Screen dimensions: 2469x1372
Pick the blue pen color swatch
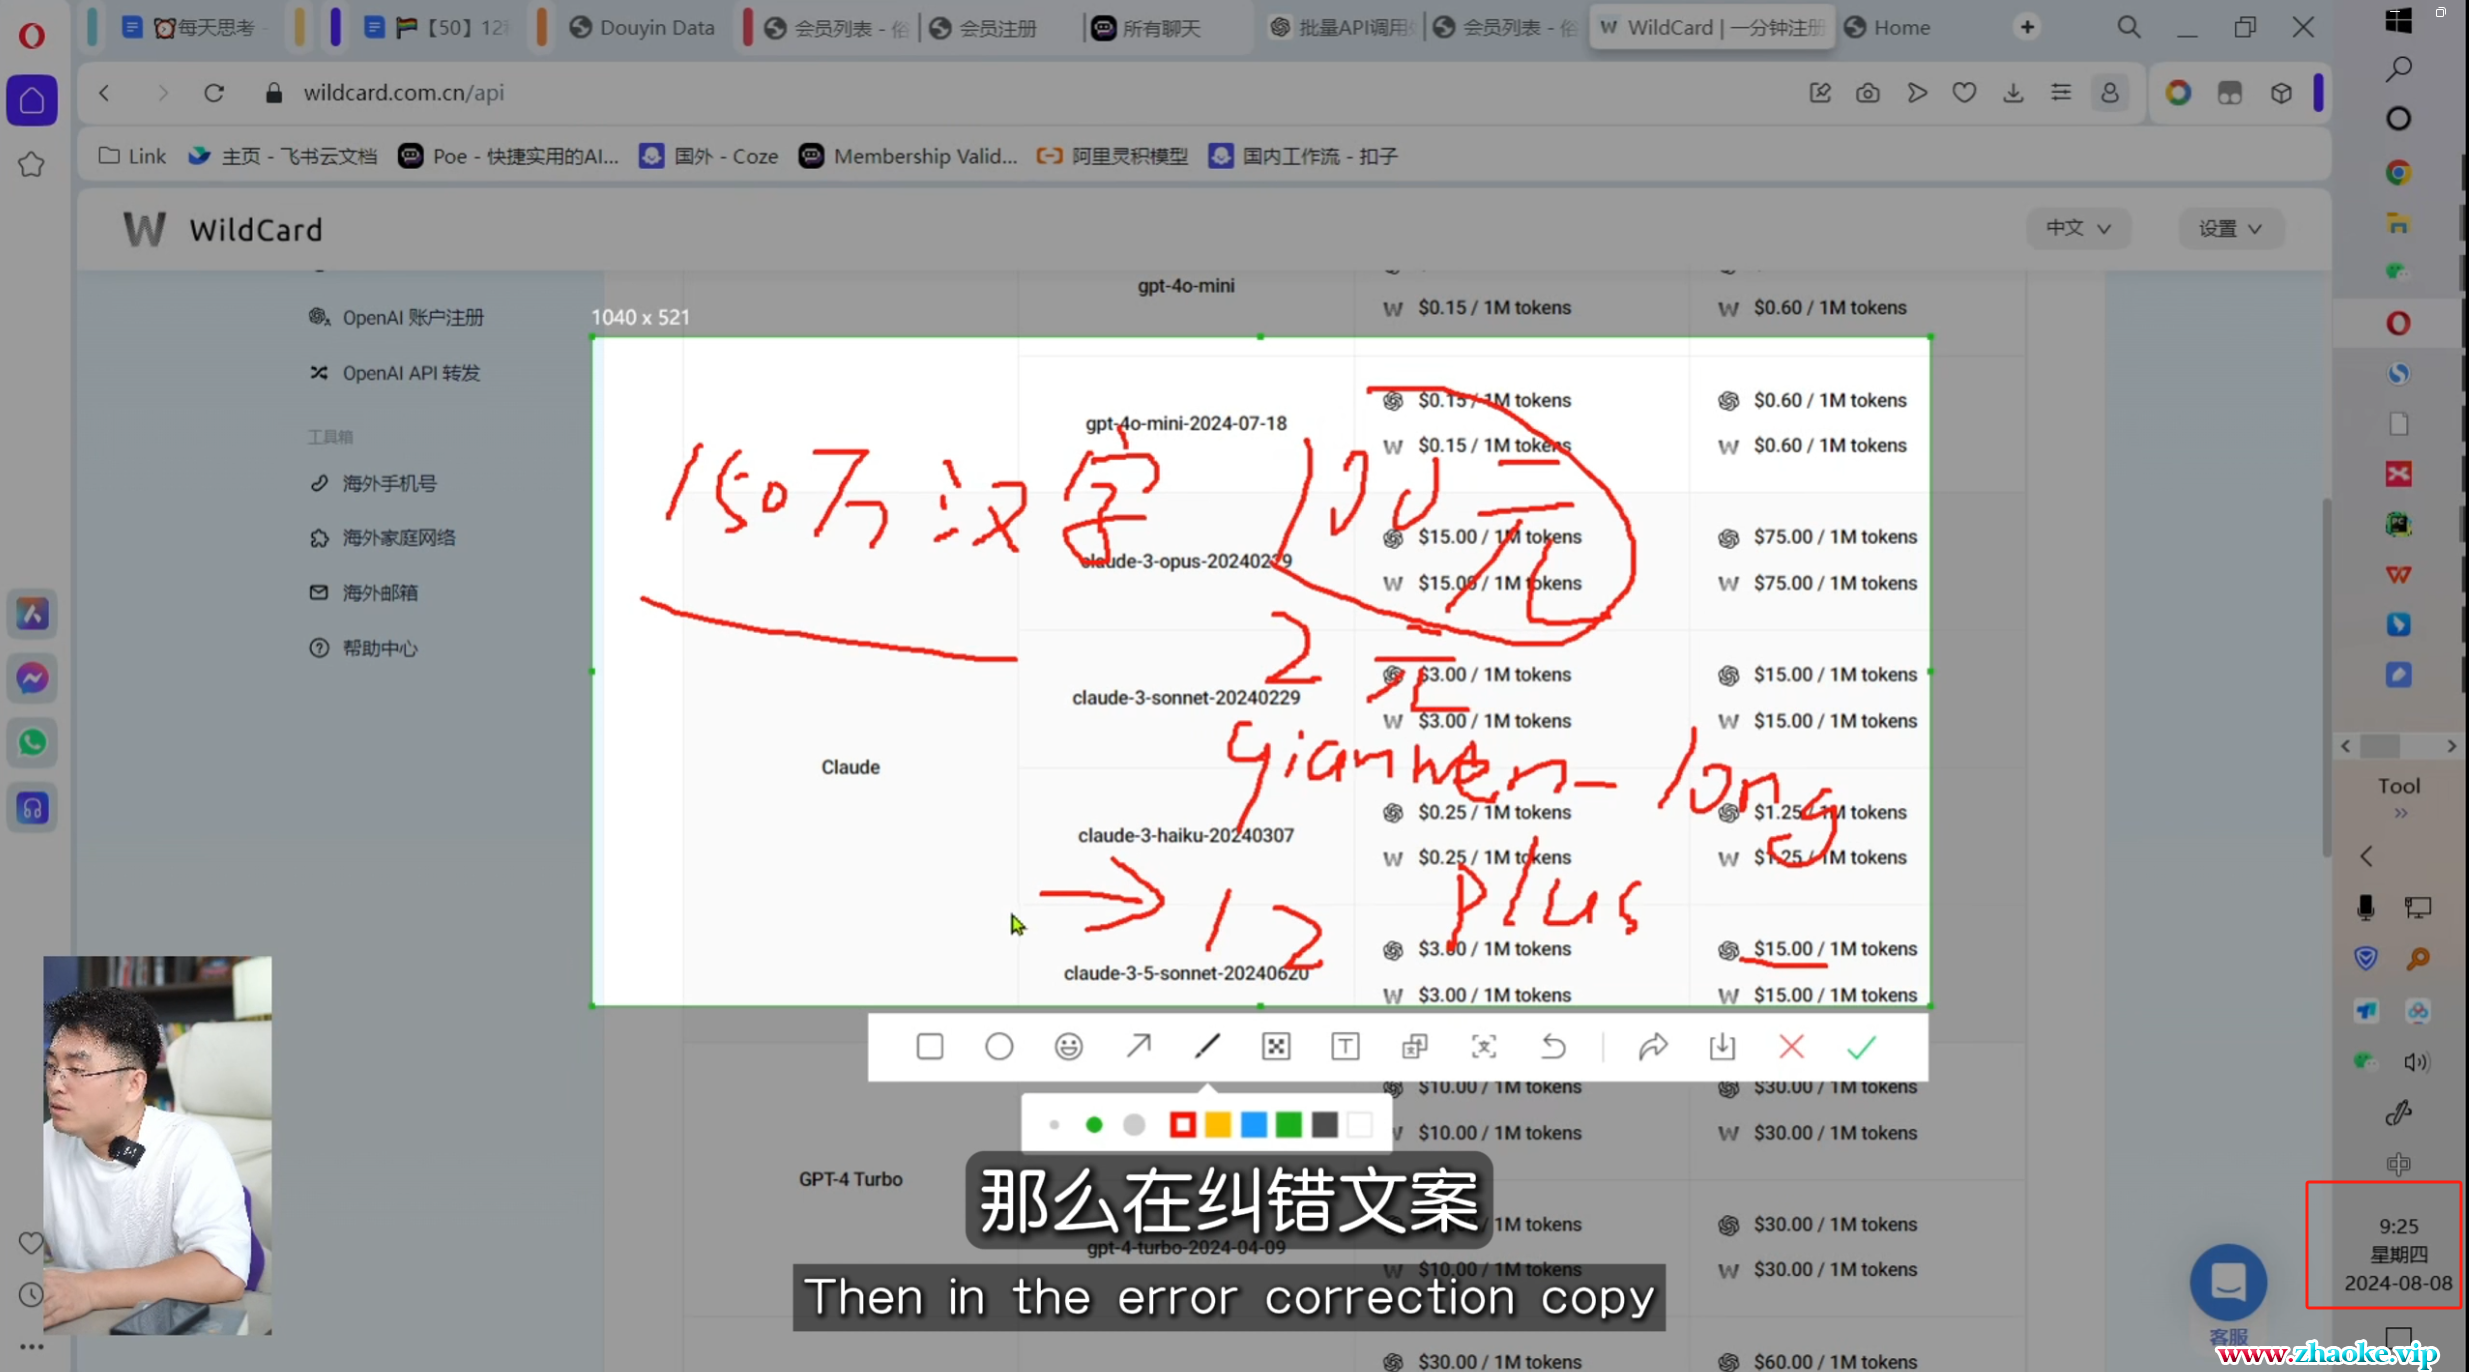coord(1253,1125)
